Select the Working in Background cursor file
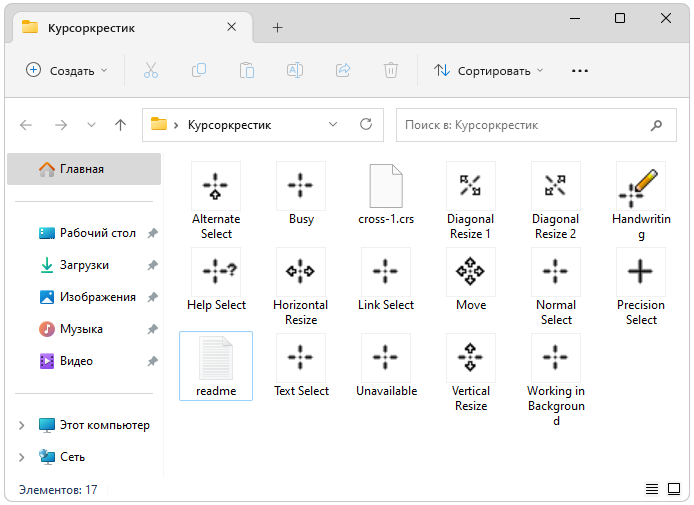 tap(555, 380)
